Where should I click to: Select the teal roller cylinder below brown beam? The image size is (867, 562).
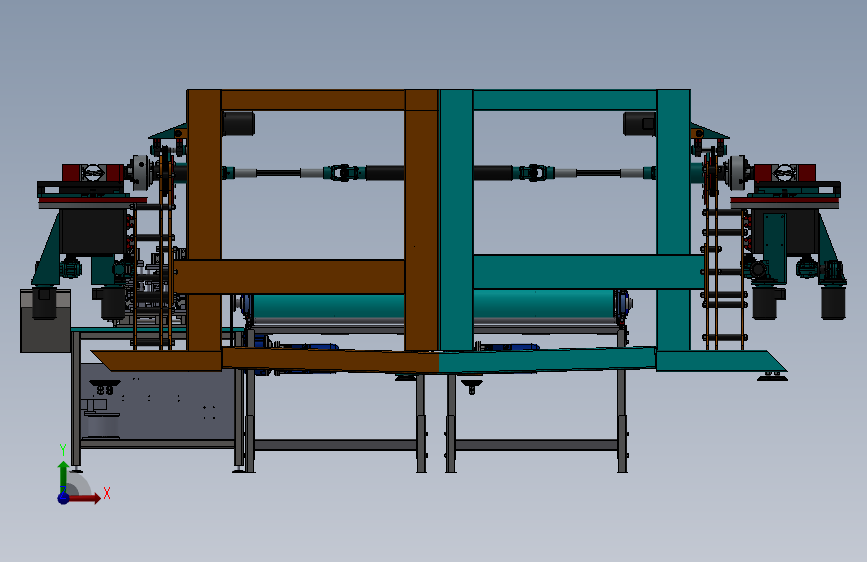click(x=328, y=307)
